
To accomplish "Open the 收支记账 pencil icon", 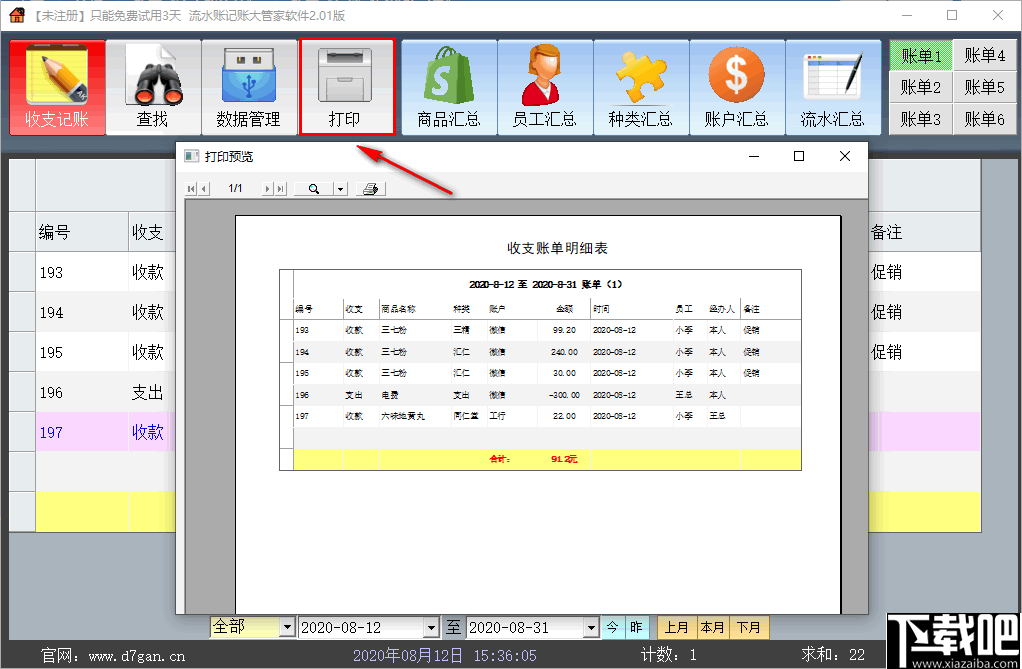I will click(57, 87).
